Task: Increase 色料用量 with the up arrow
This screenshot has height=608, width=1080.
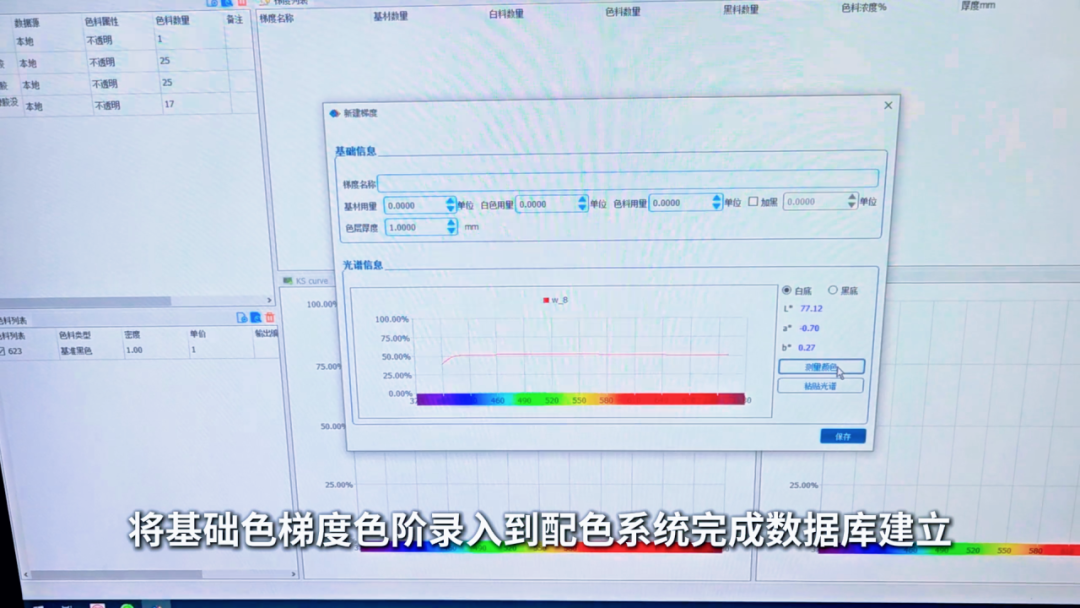Action: [716, 198]
